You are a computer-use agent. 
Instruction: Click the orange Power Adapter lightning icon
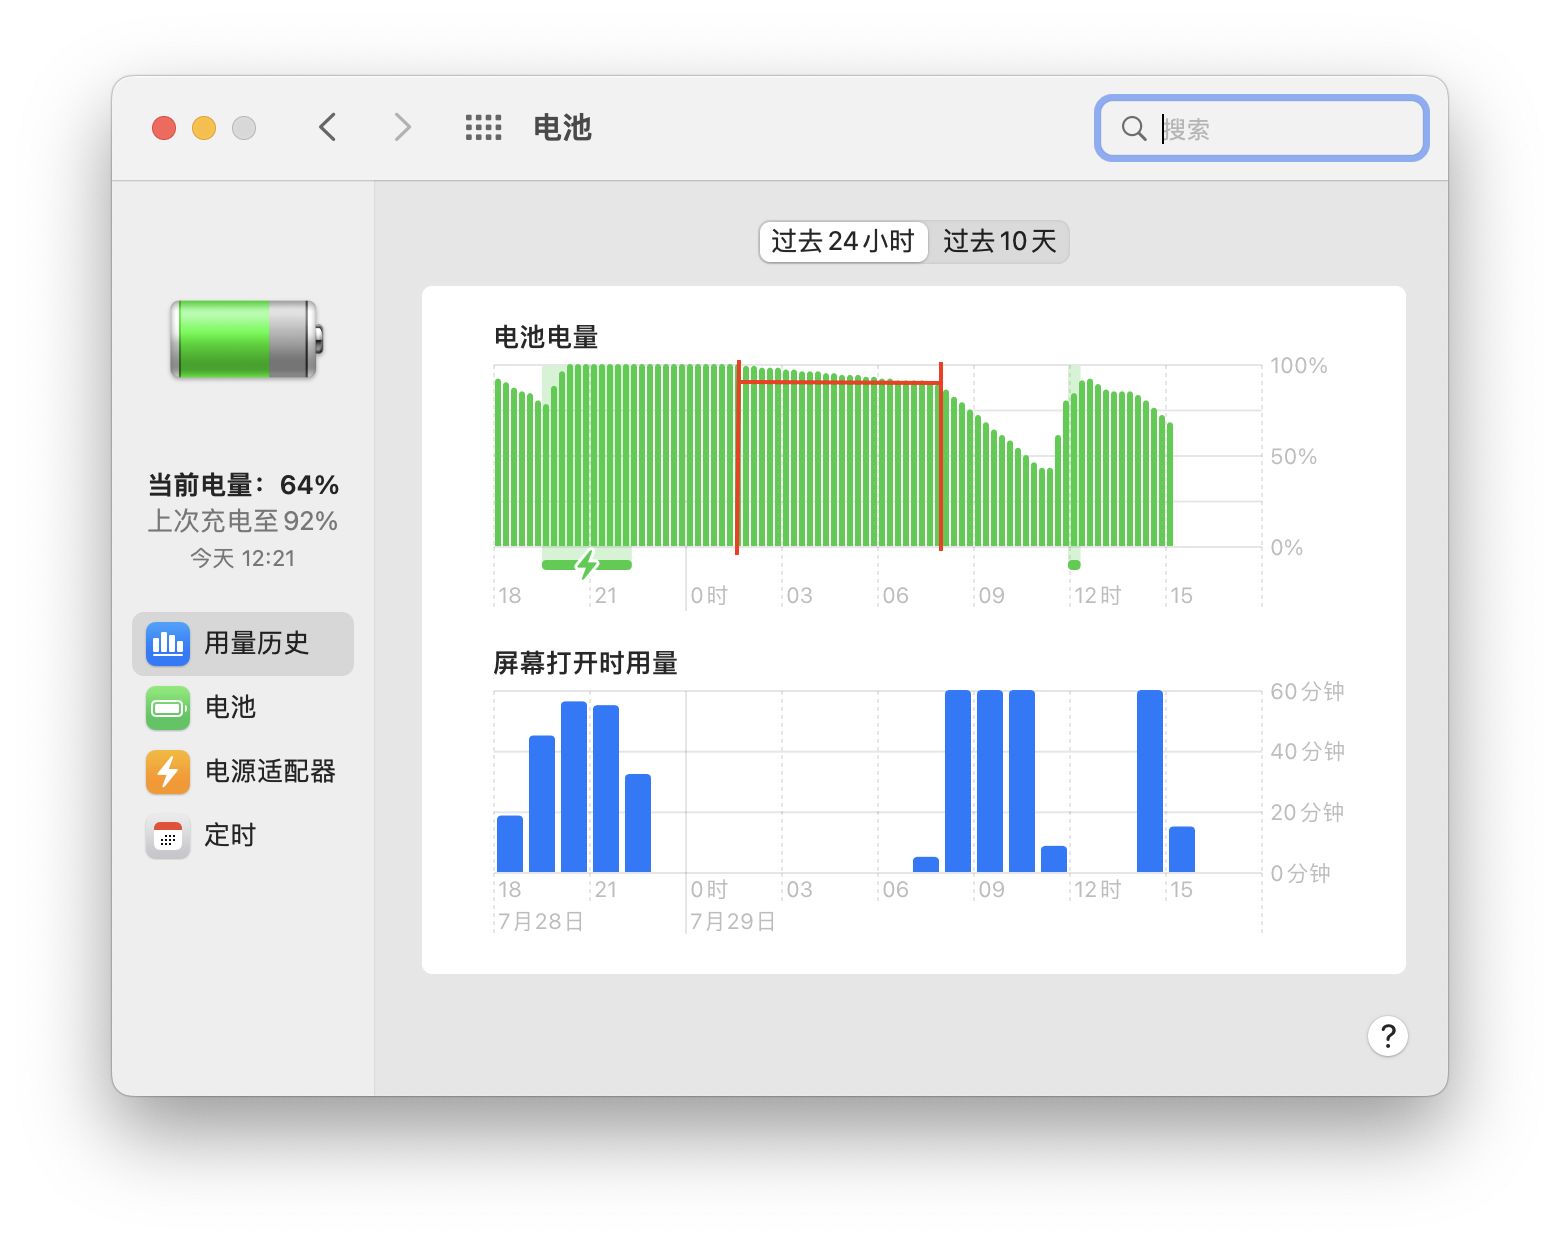(167, 772)
